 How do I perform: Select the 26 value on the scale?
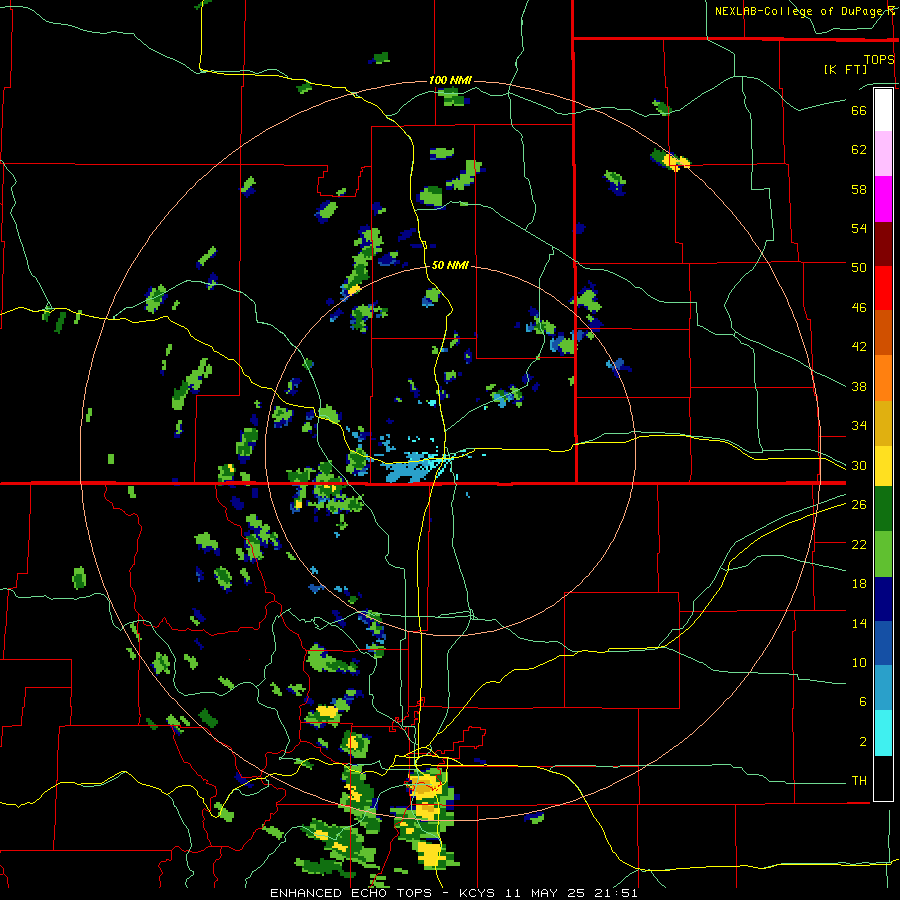[x=859, y=505]
